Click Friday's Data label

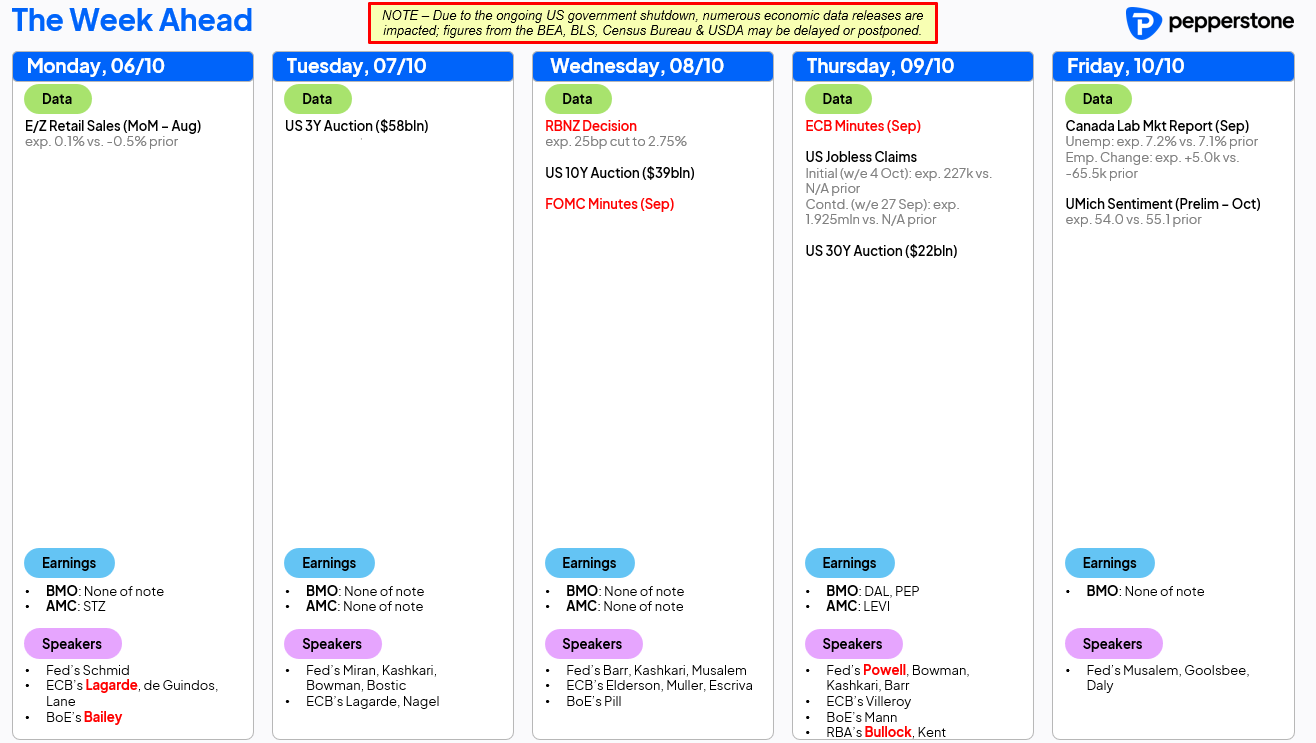(x=1098, y=99)
